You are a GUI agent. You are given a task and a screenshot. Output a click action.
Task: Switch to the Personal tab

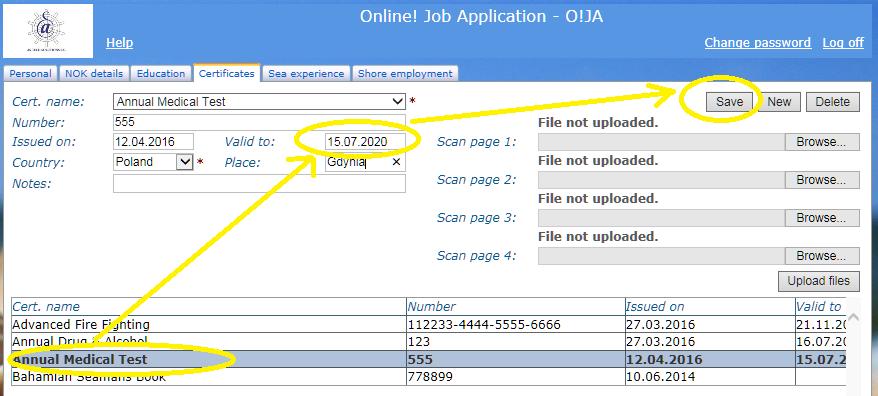tap(30, 73)
